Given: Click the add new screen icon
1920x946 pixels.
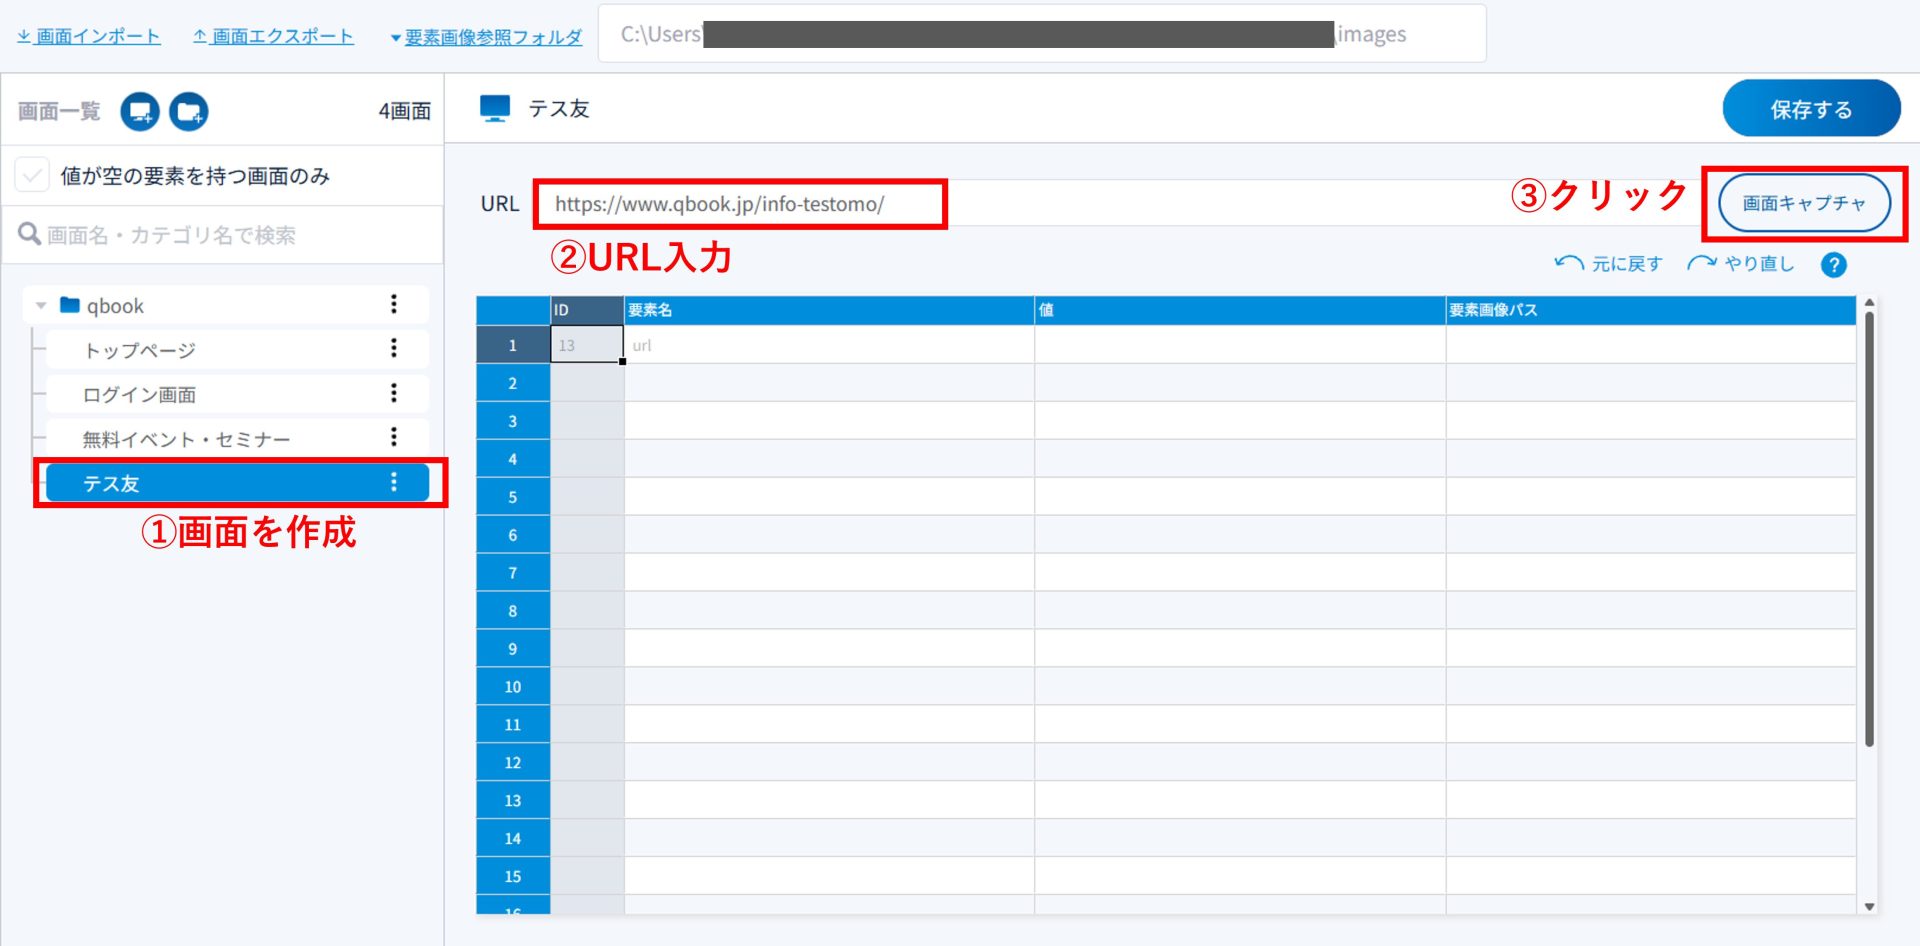Looking at the screenshot, I should click(140, 111).
